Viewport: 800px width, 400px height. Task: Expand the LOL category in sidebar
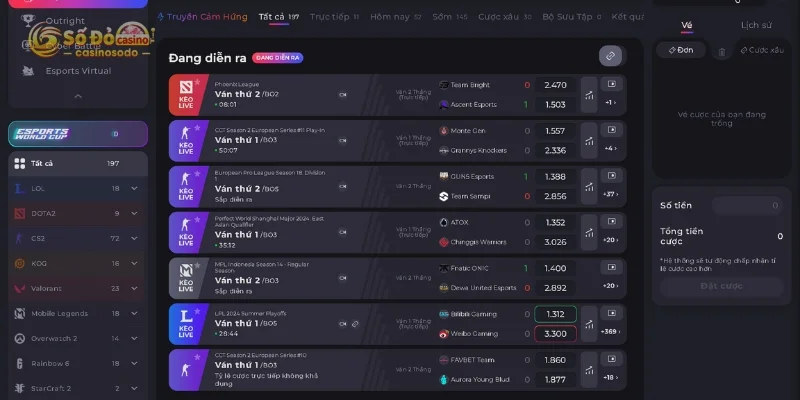134,188
